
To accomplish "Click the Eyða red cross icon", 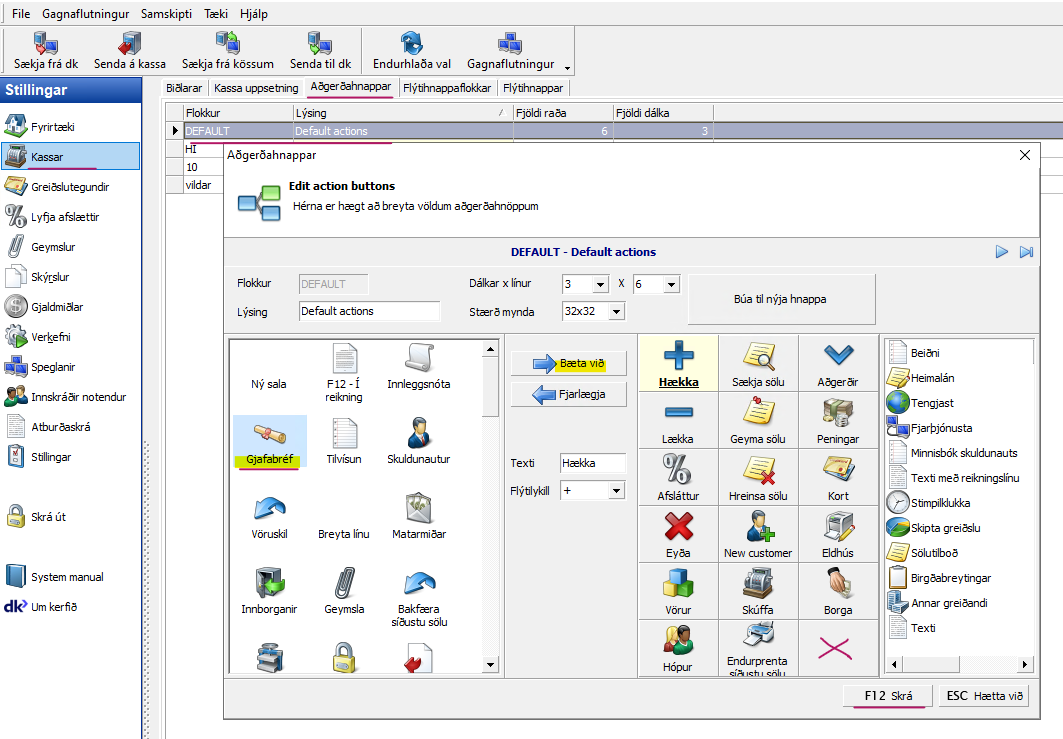I will [677, 526].
